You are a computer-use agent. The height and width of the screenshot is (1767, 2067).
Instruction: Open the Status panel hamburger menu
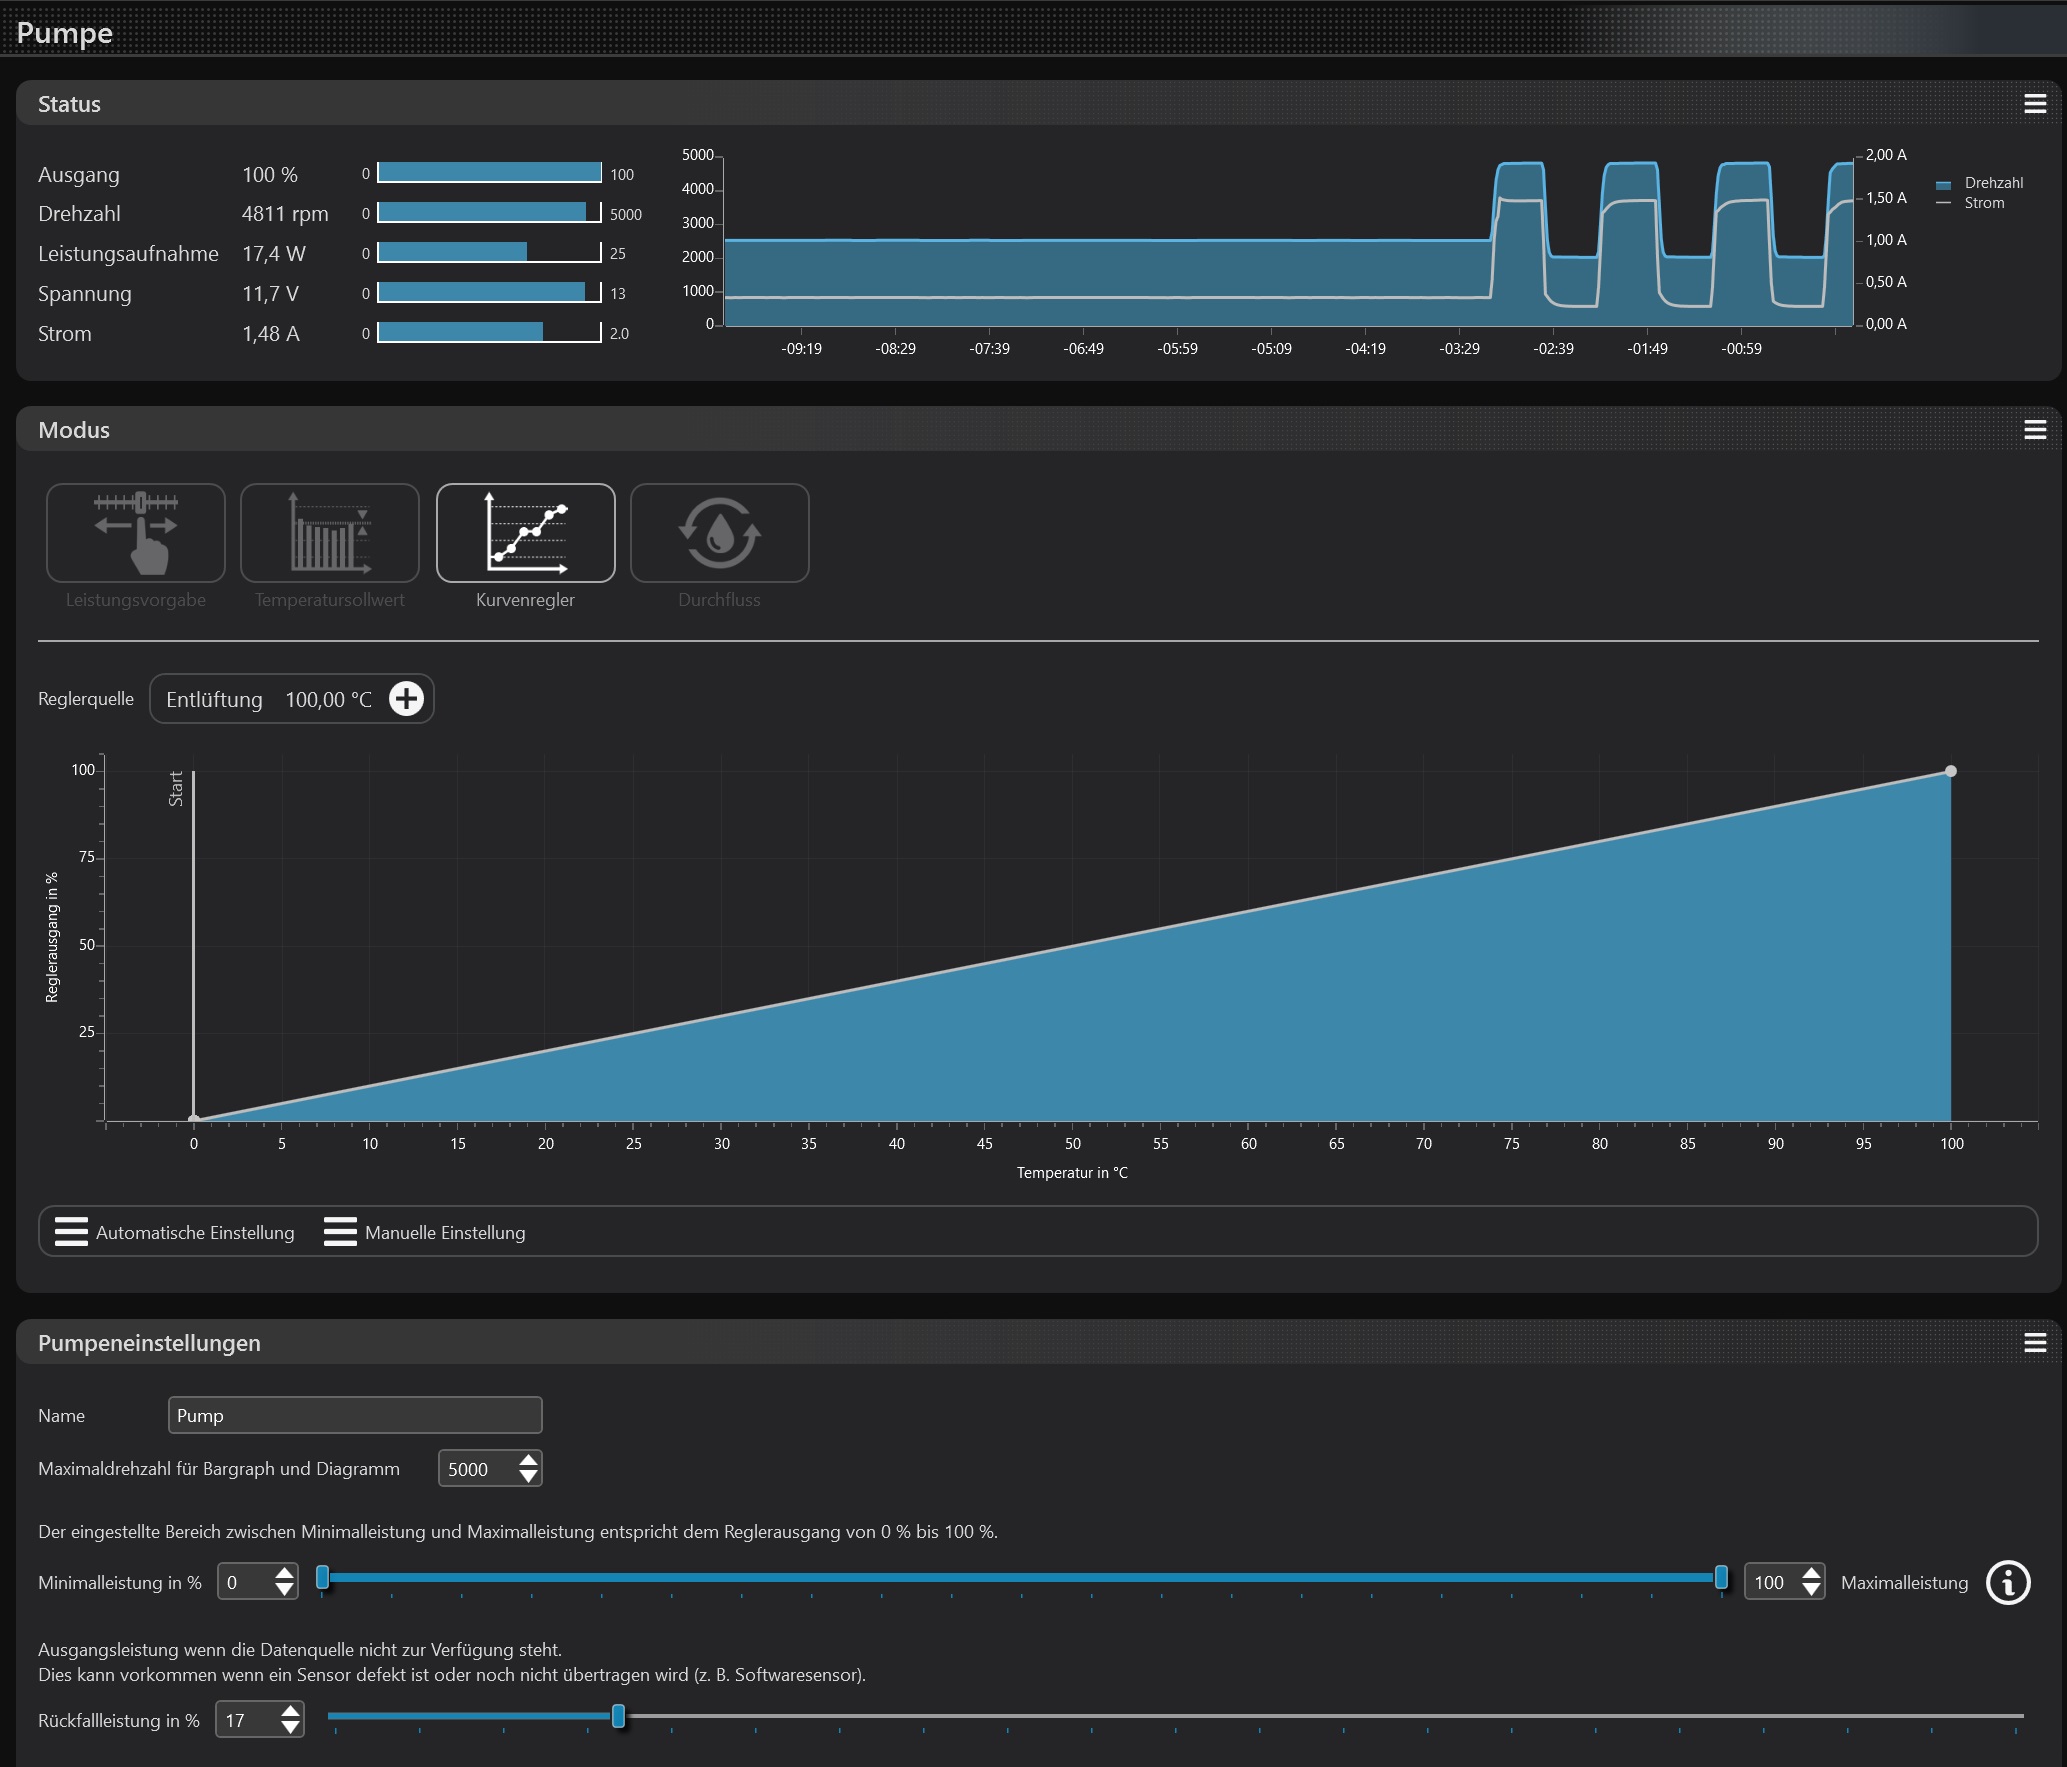click(2035, 104)
